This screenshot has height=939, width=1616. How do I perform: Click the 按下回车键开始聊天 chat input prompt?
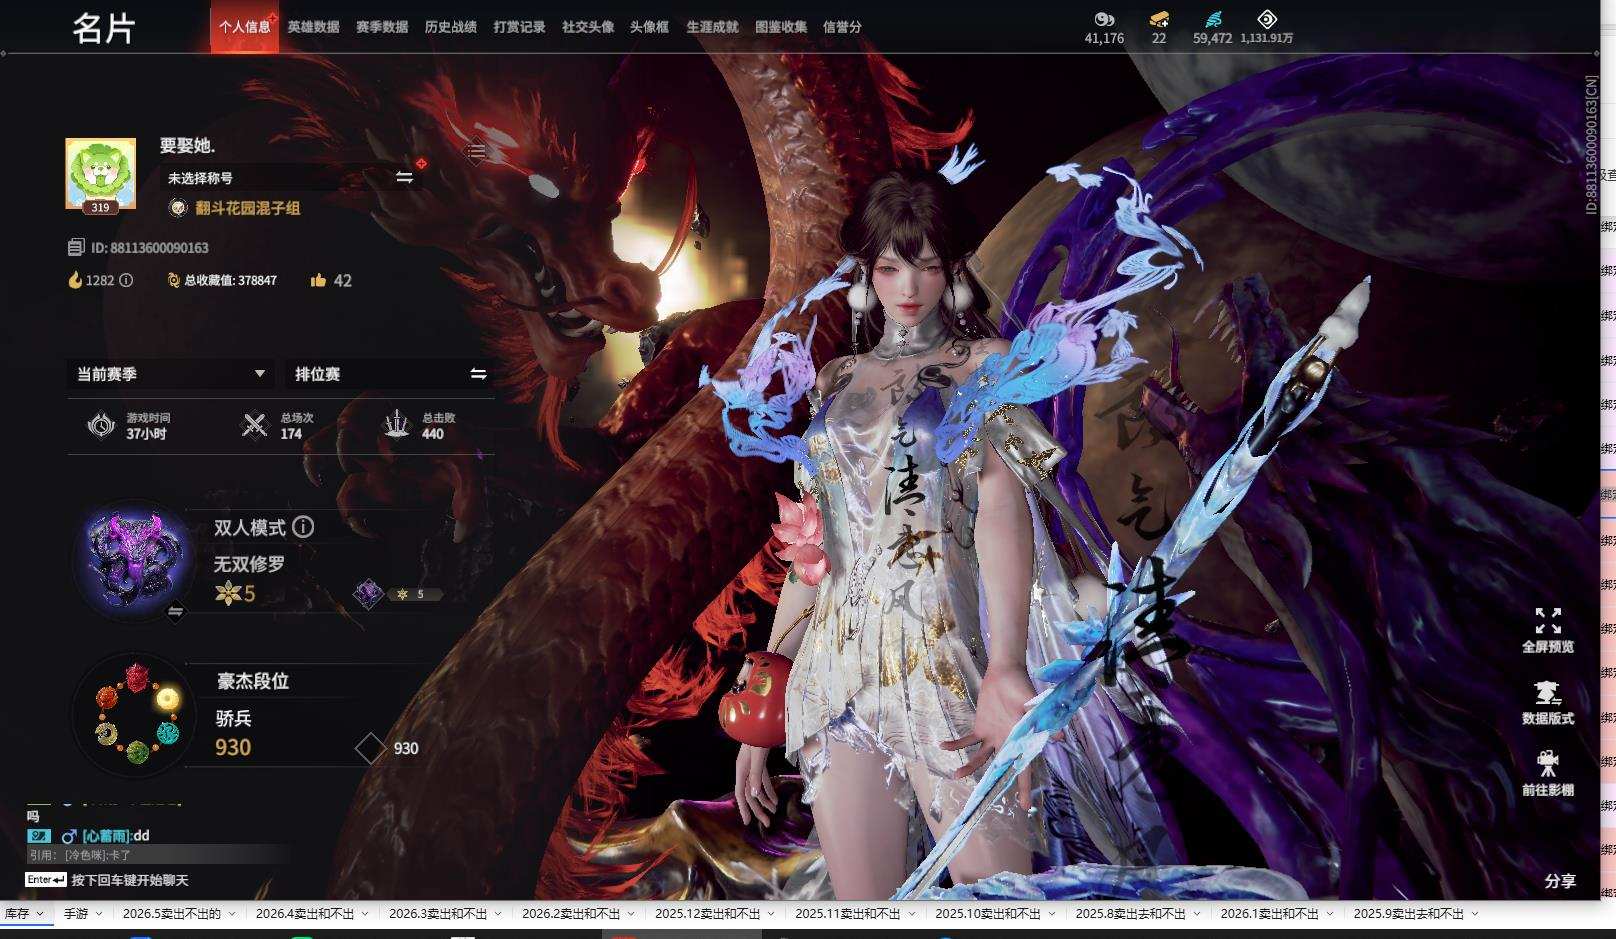[130, 880]
